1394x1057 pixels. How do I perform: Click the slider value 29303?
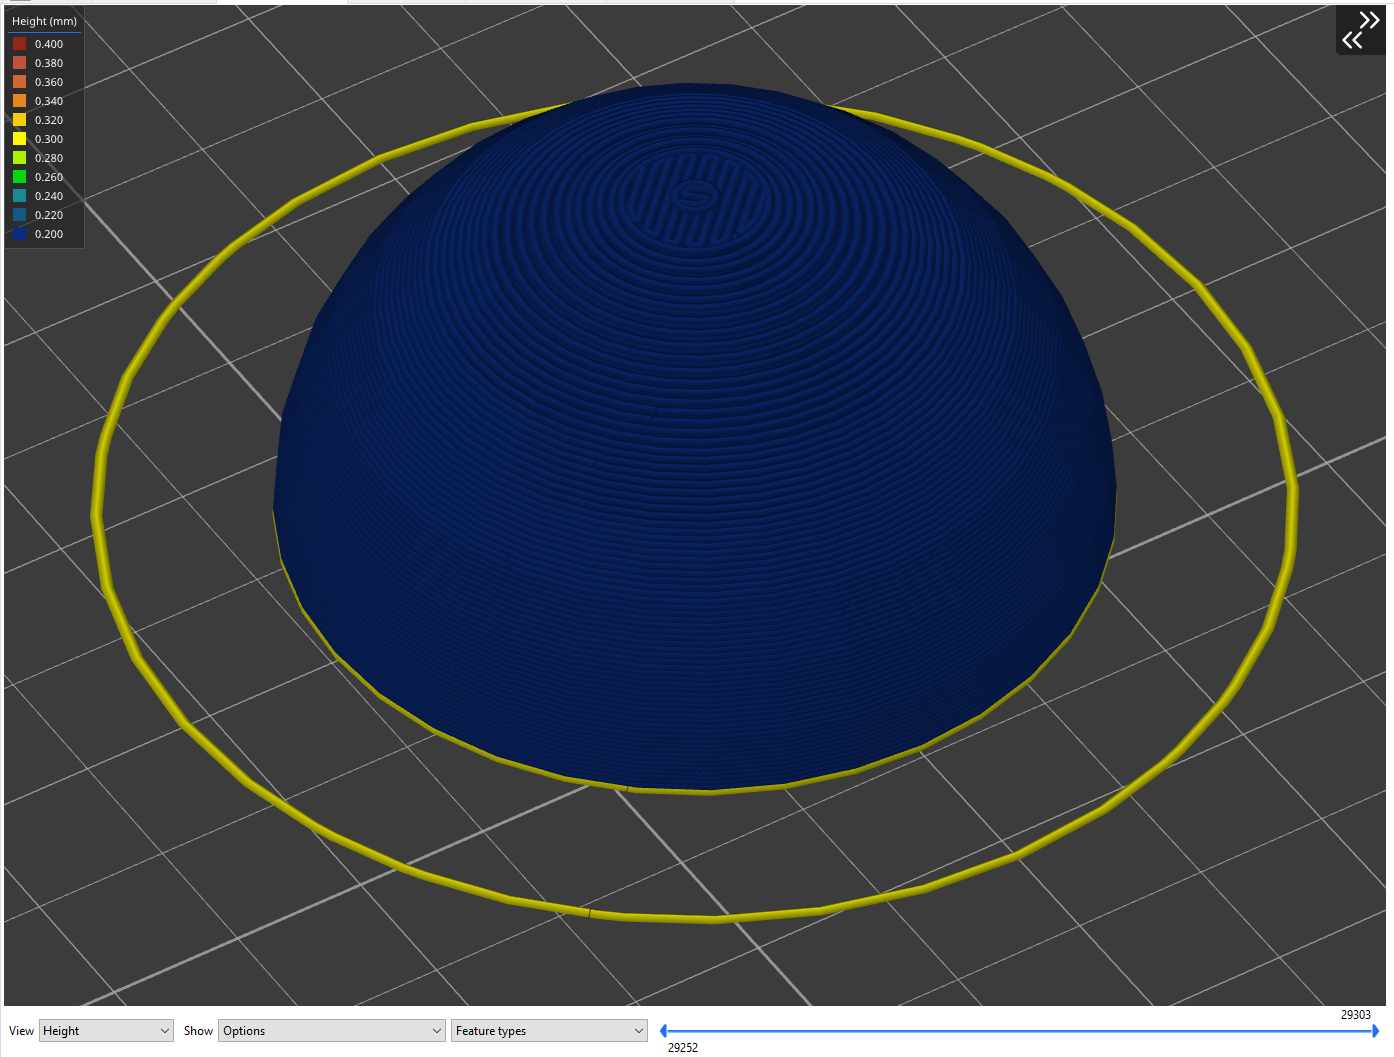click(1355, 1015)
